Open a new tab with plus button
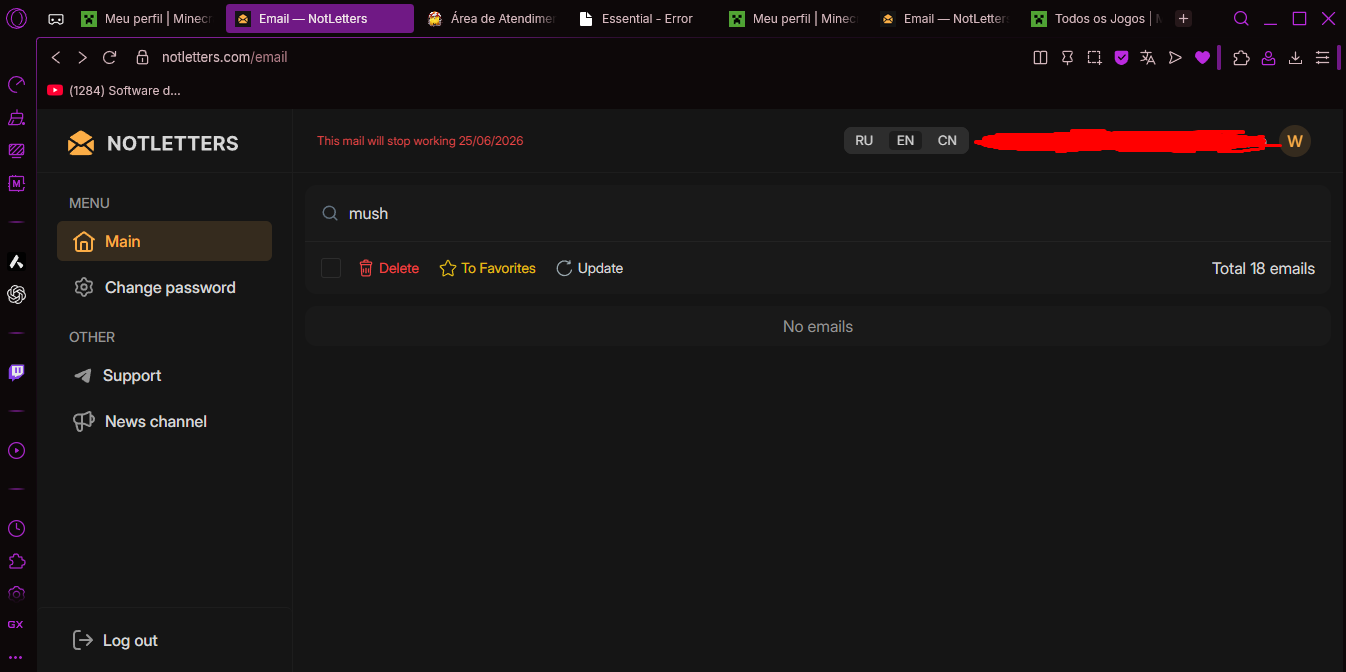 (x=1184, y=18)
